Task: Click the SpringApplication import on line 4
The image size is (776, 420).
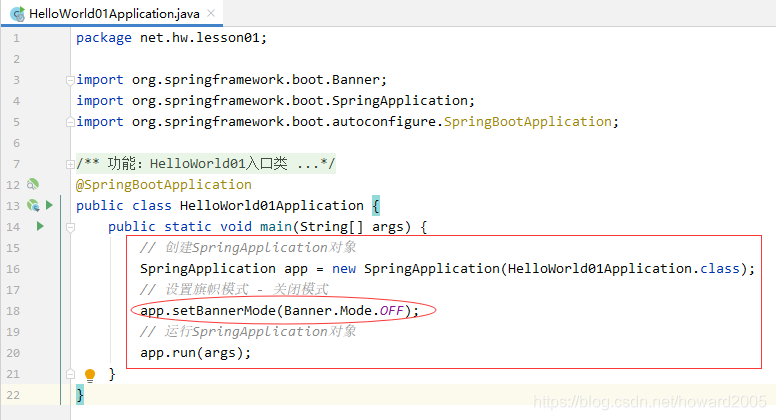Action: pyautogui.click(x=275, y=101)
